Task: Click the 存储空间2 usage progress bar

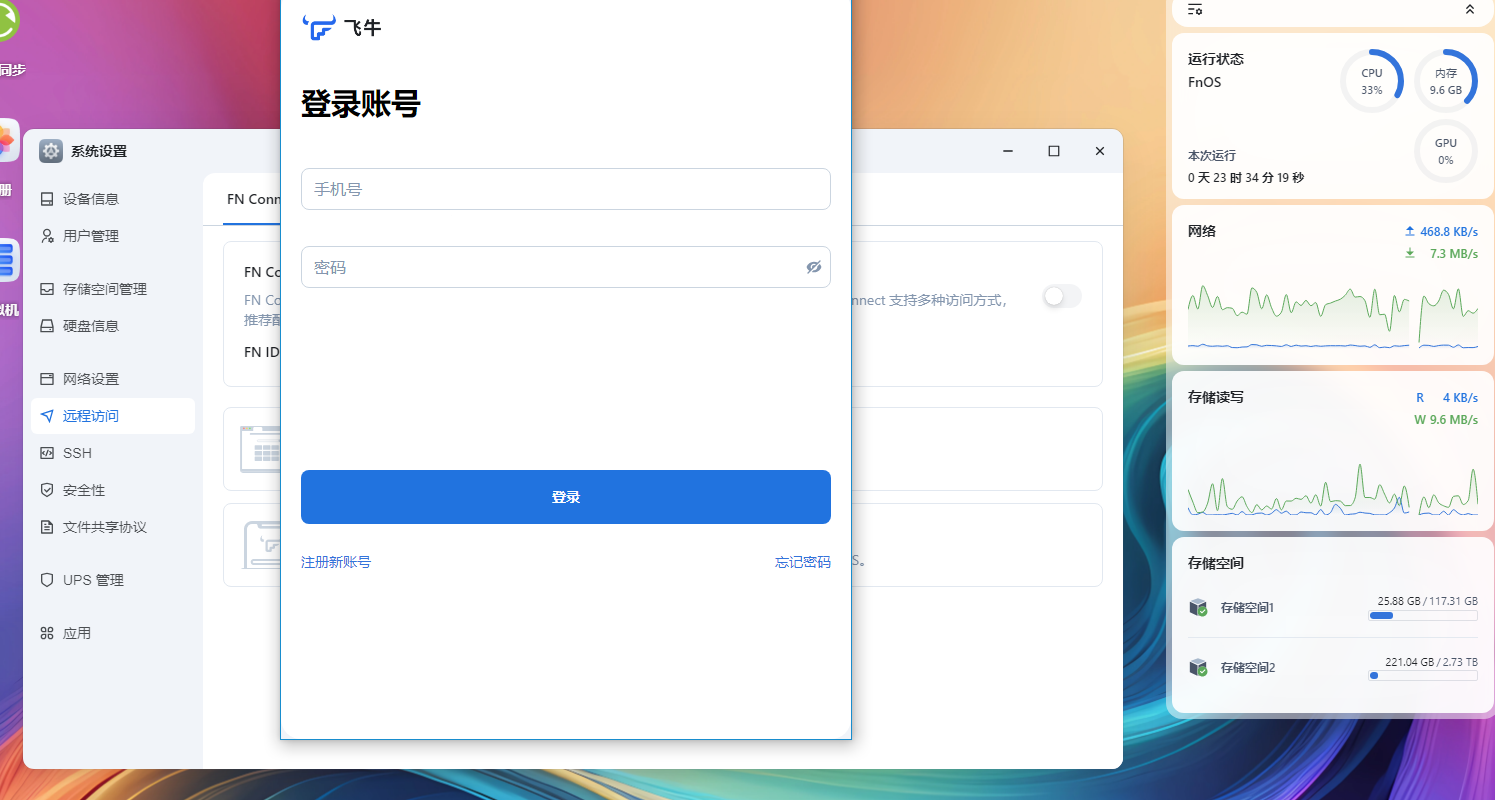Action: click(x=1423, y=676)
